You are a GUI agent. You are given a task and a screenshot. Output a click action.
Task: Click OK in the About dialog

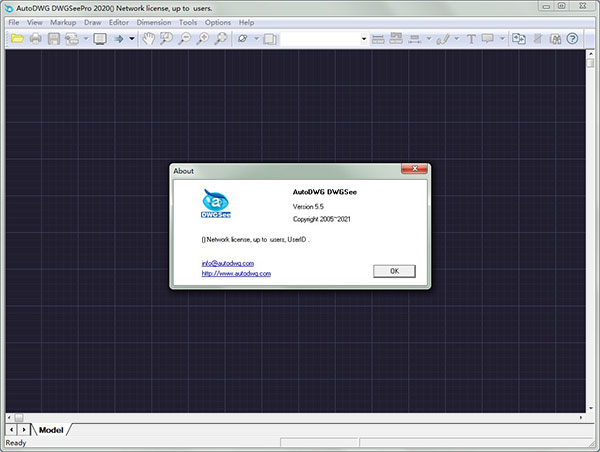(395, 271)
